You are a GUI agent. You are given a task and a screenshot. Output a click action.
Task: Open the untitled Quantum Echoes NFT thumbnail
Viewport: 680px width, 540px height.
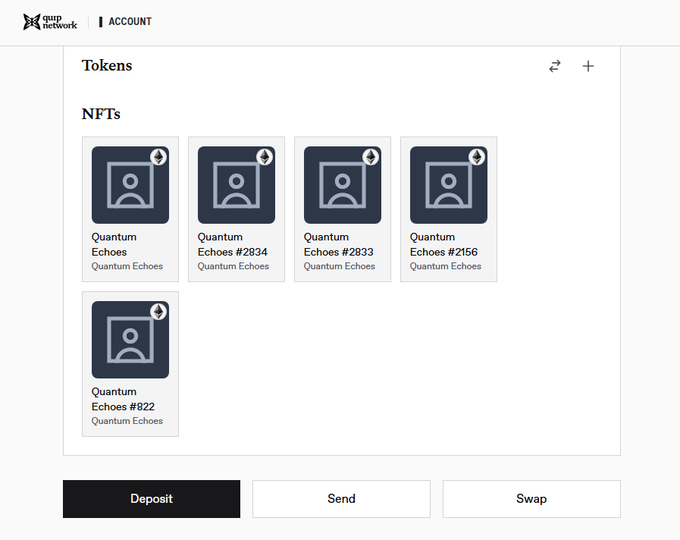point(130,185)
